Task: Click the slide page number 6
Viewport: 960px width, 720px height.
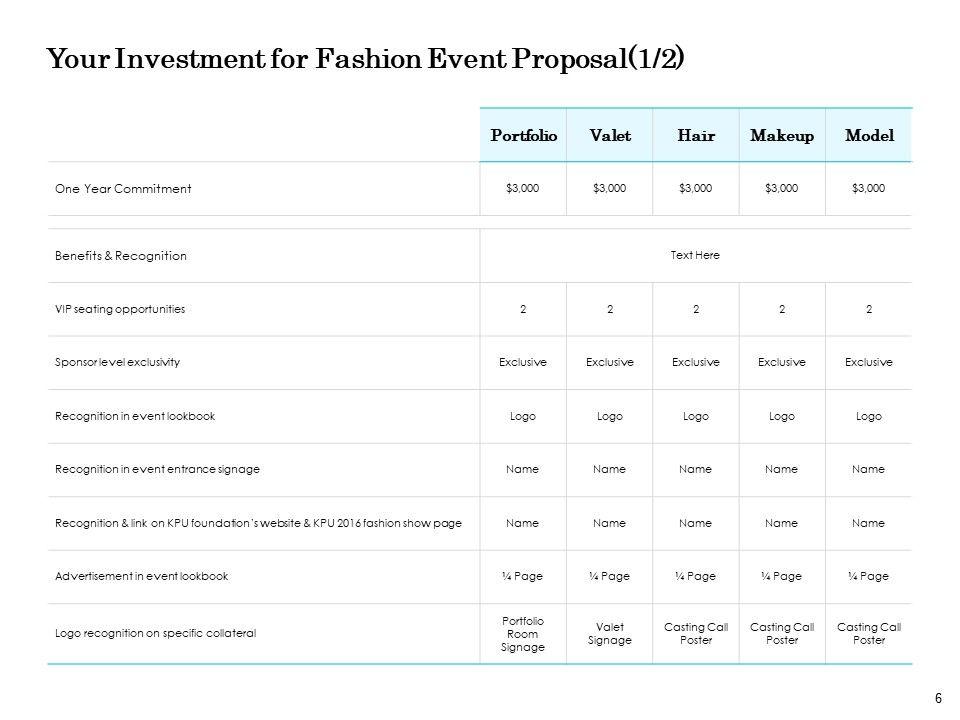Action: tap(938, 698)
